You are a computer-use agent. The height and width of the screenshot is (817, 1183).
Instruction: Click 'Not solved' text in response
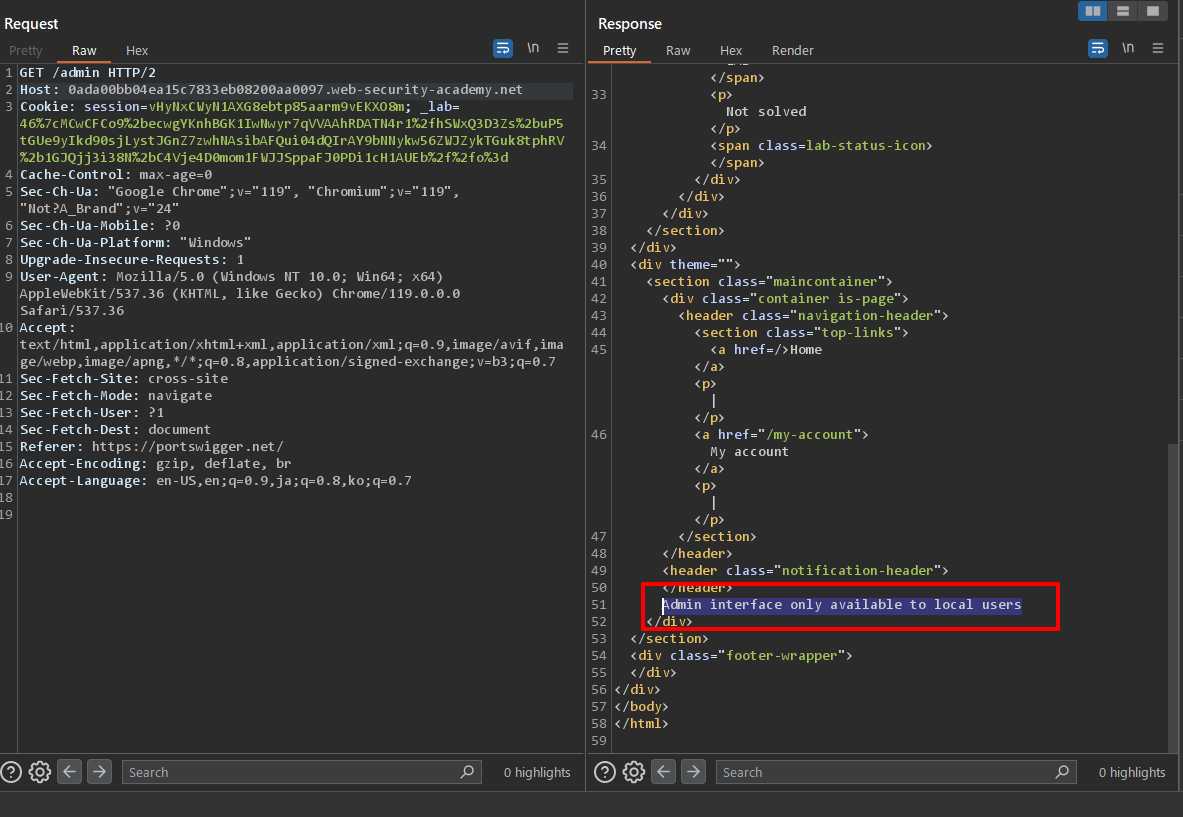pyautogui.click(x=766, y=111)
